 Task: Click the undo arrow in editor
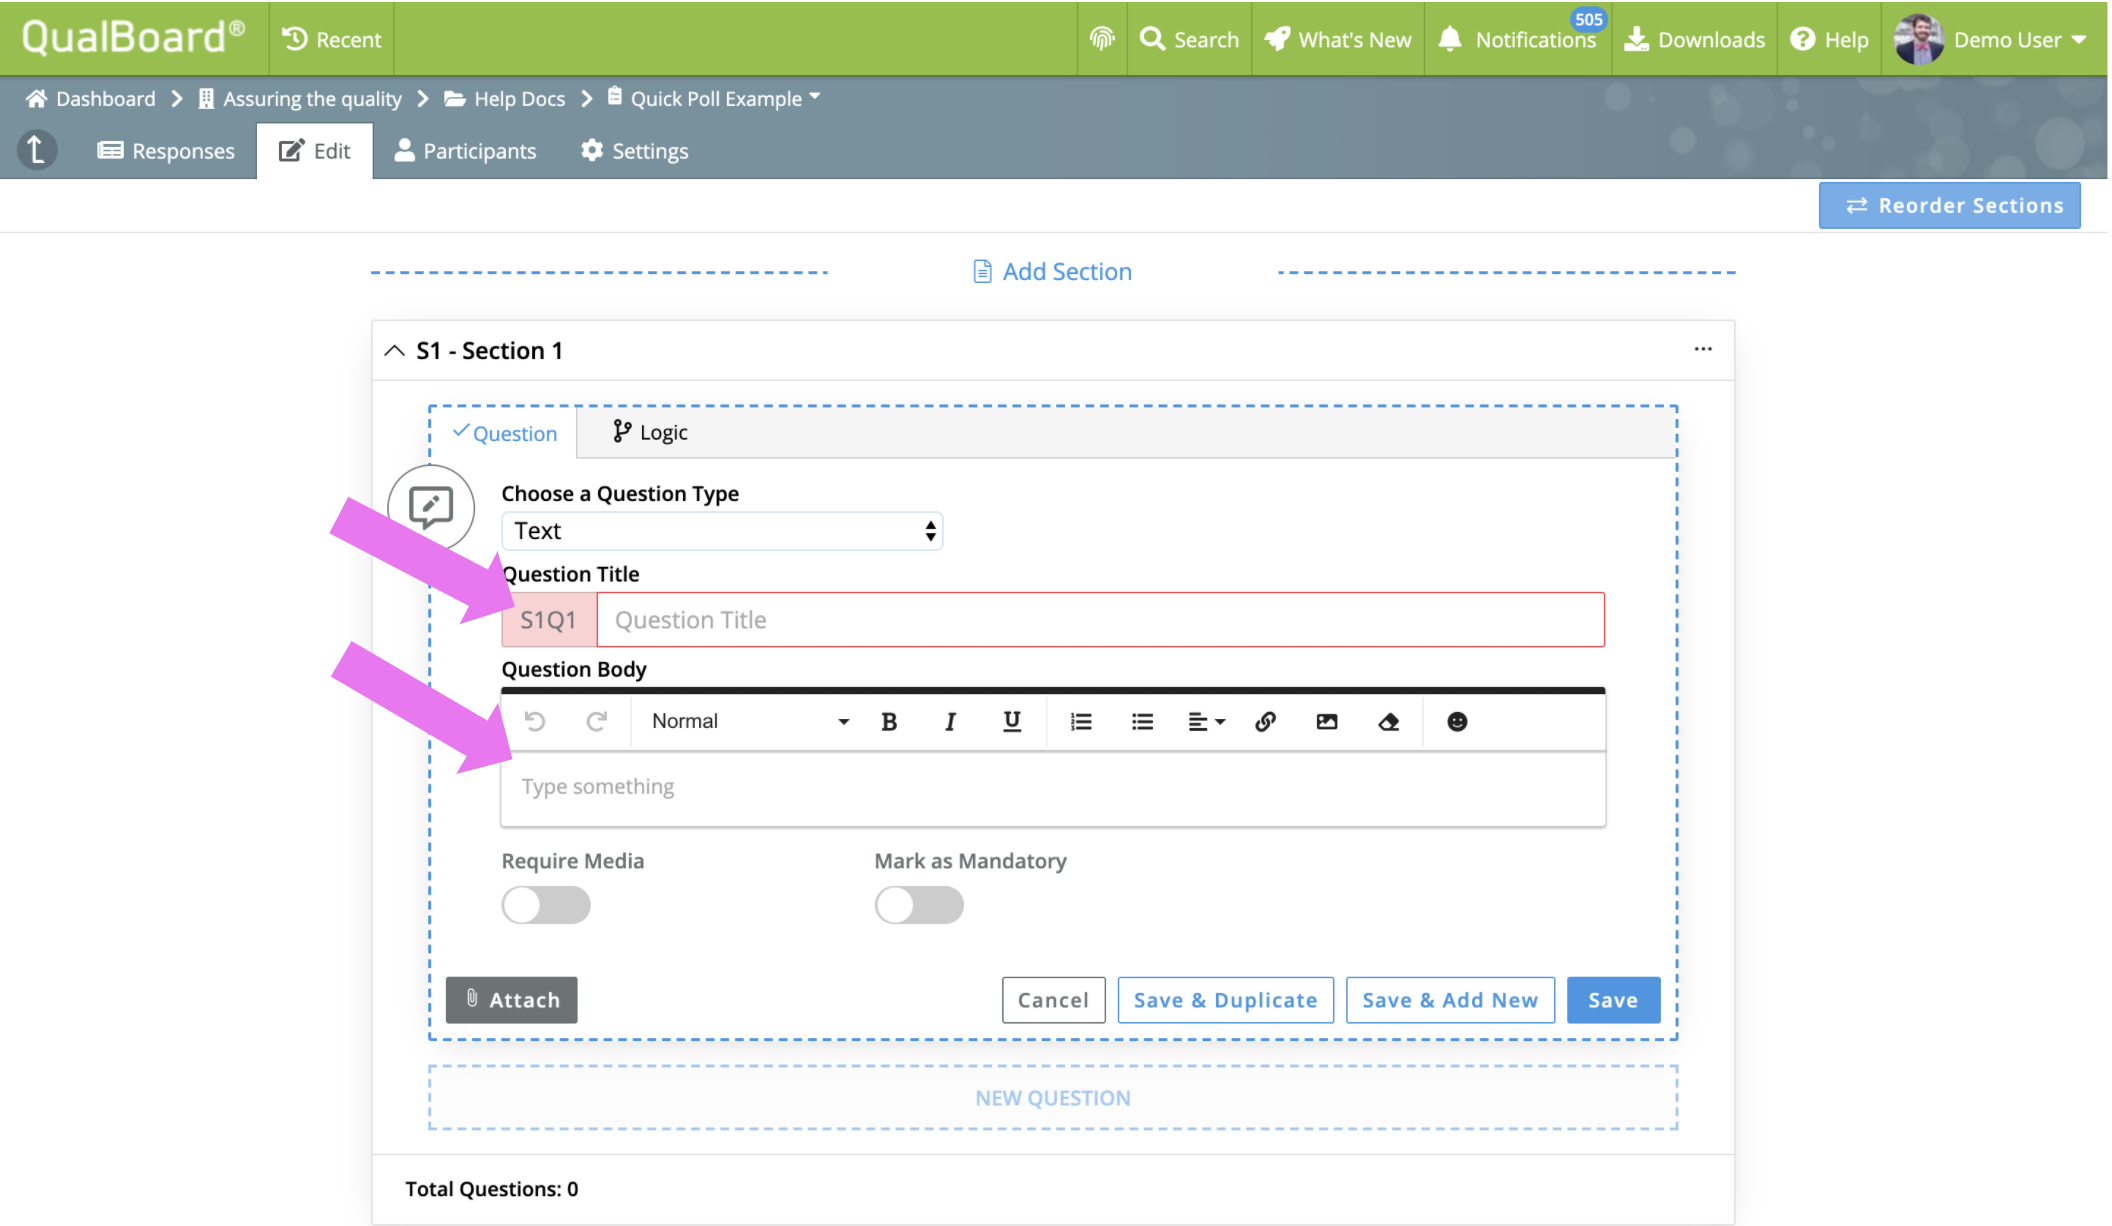tap(535, 722)
